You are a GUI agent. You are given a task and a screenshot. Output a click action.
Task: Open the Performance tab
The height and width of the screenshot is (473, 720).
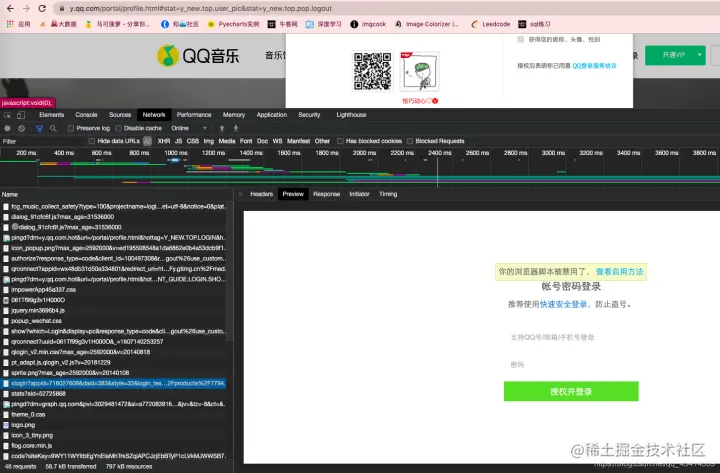(194, 115)
